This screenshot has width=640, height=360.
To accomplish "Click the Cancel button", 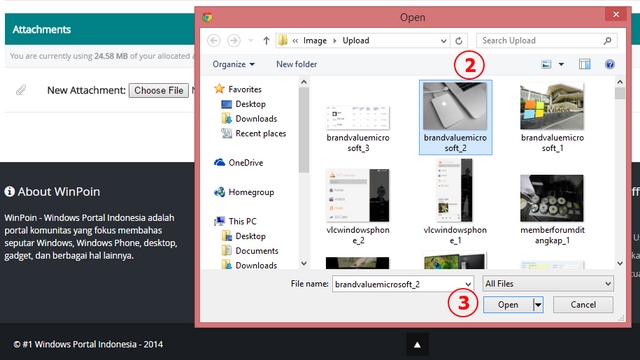I will (x=583, y=305).
